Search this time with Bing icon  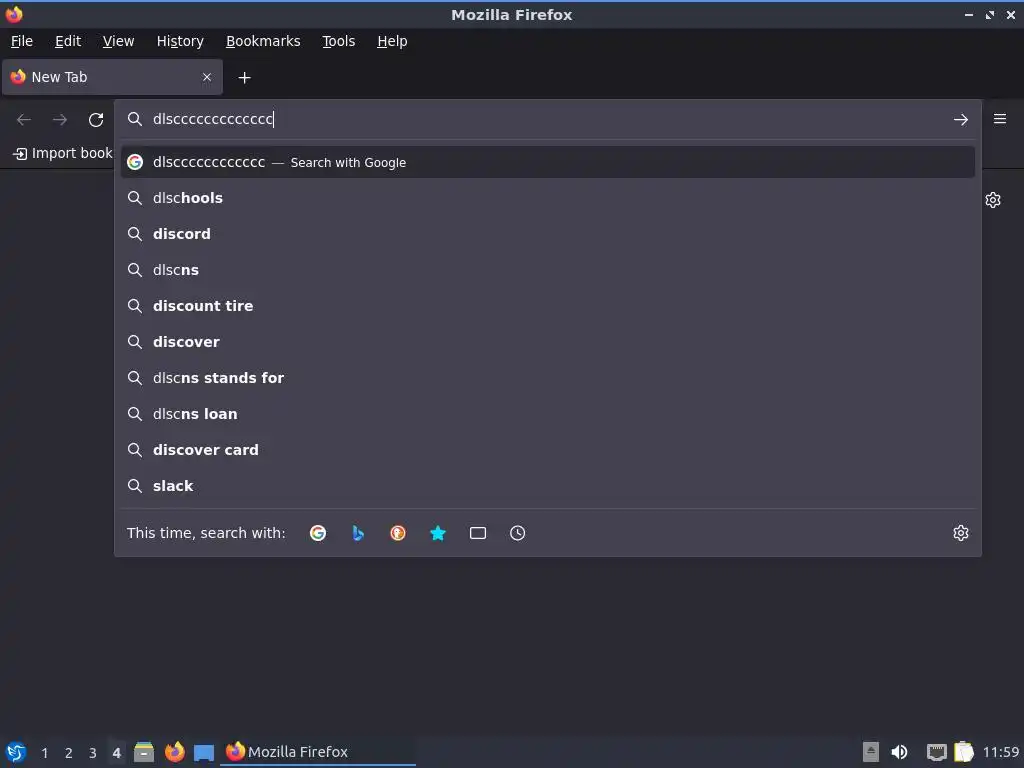point(358,533)
